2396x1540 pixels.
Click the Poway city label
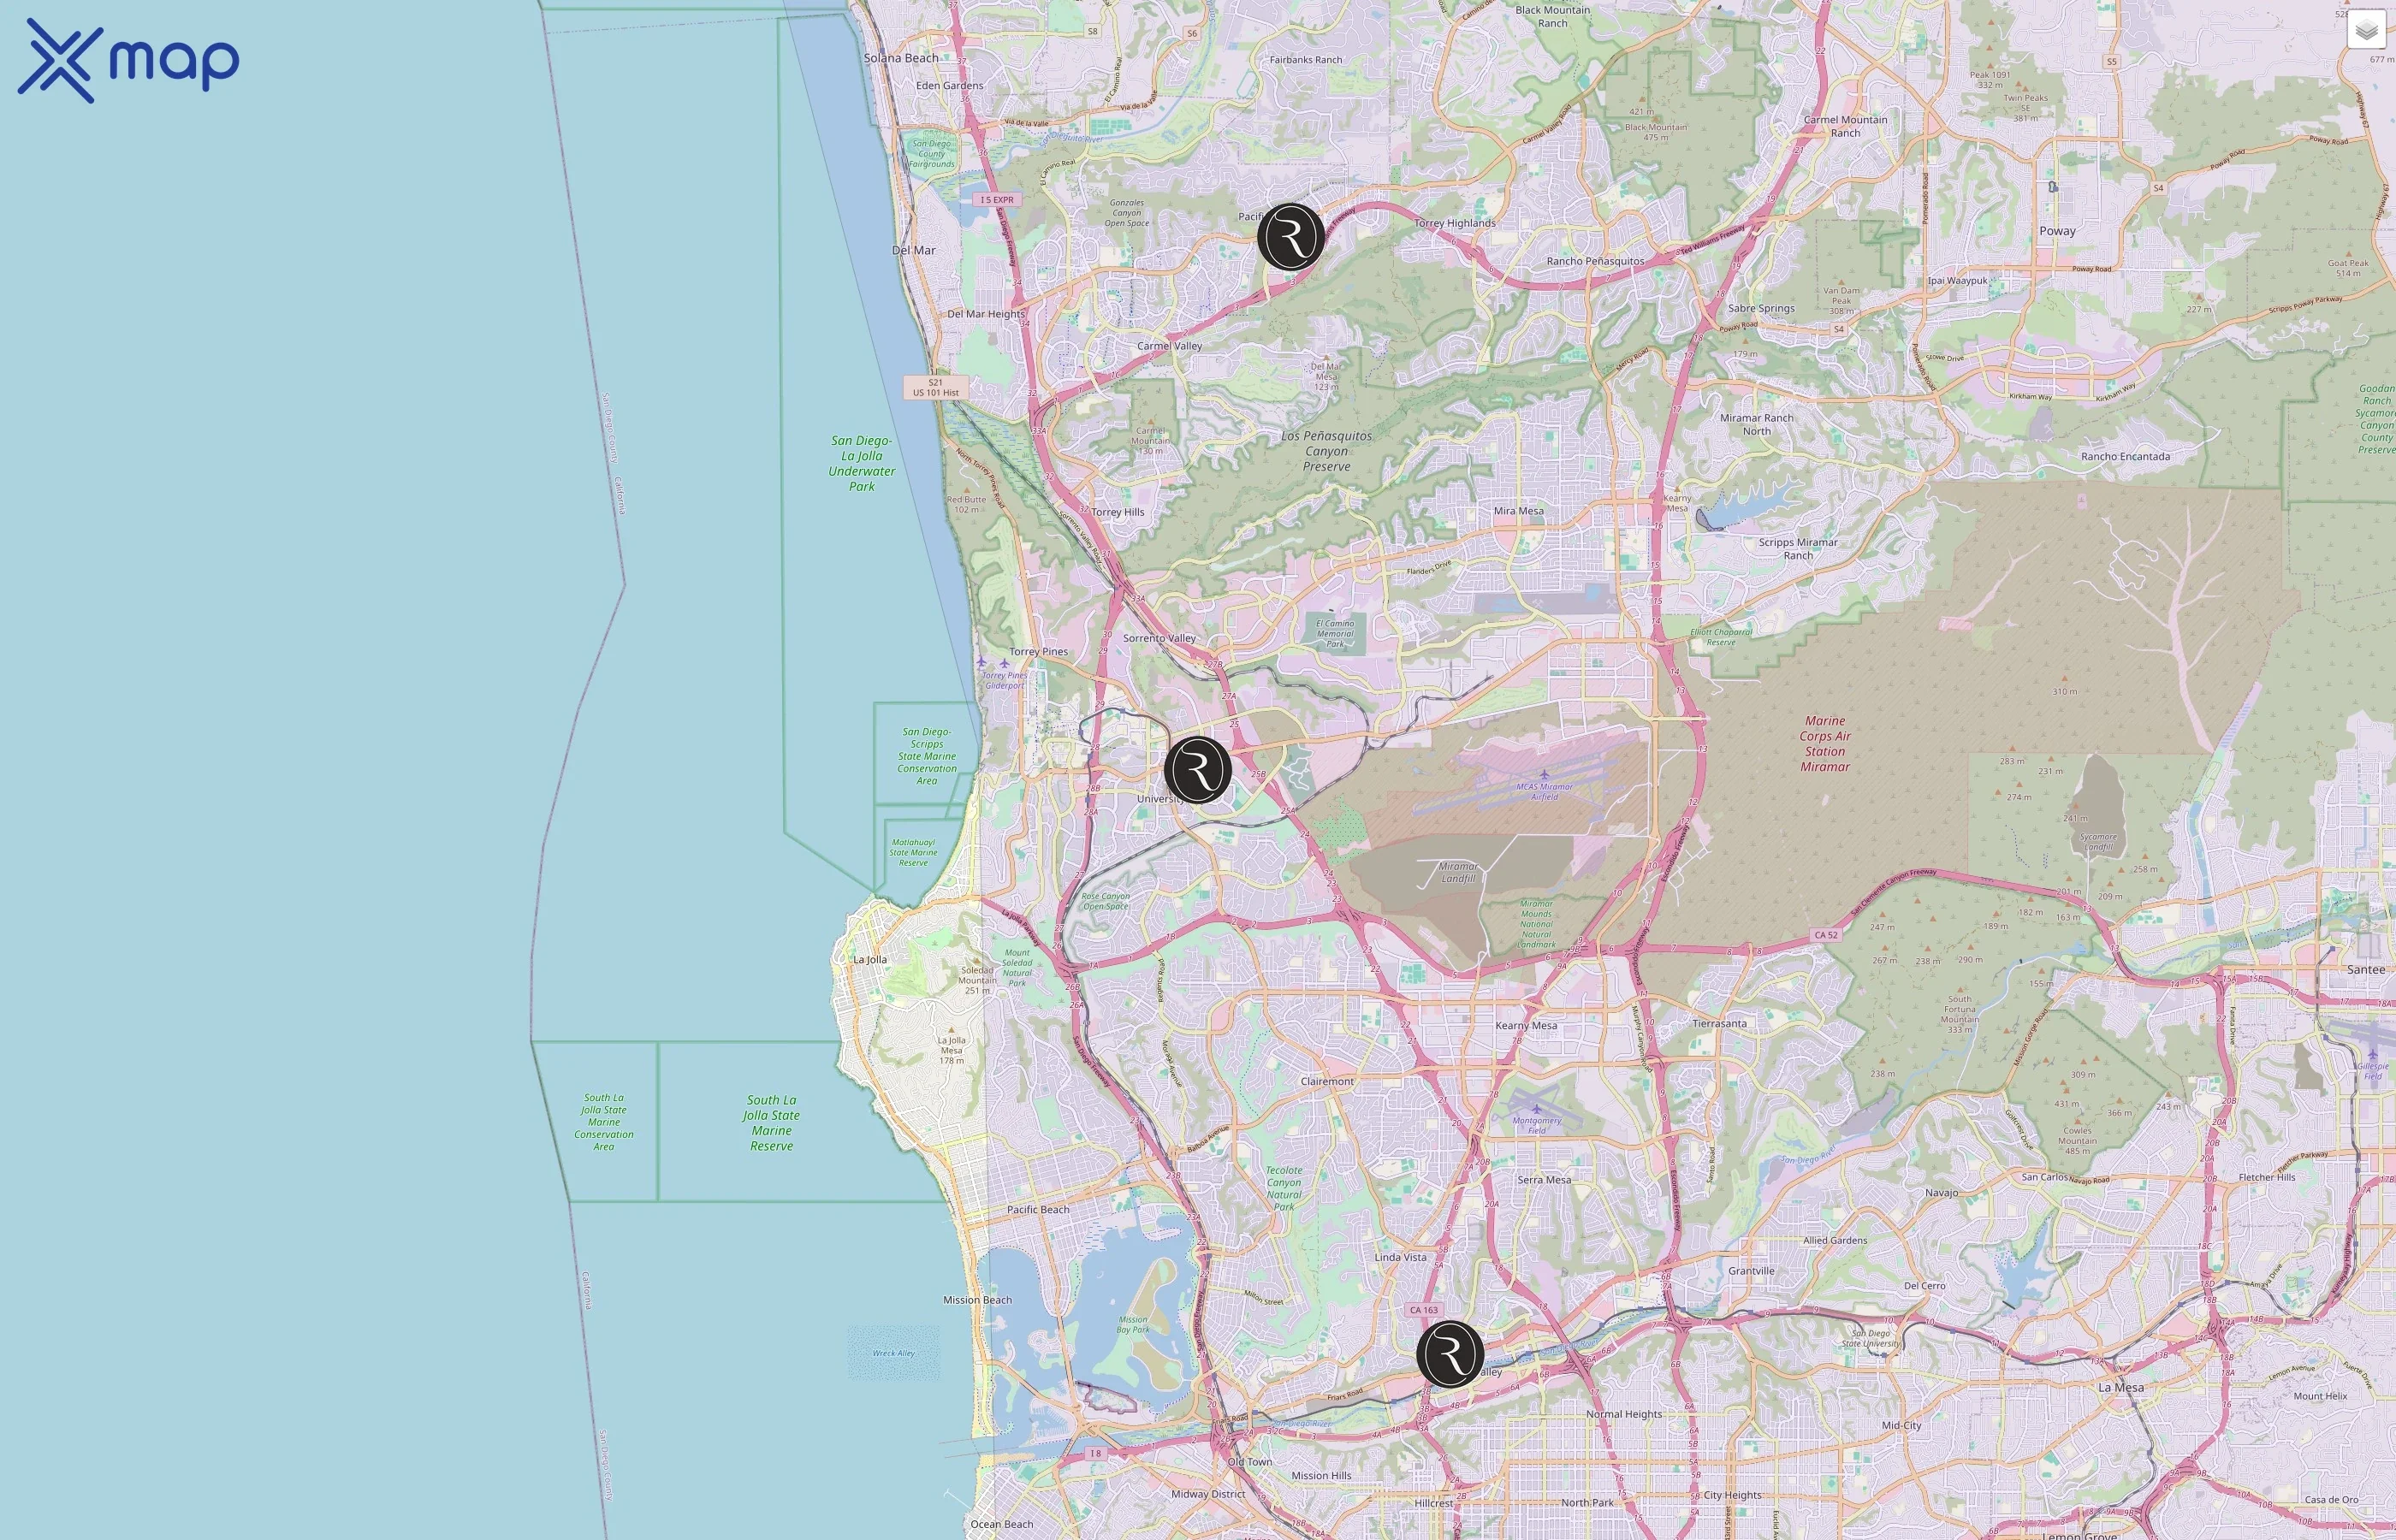[x=2057, y=231]
